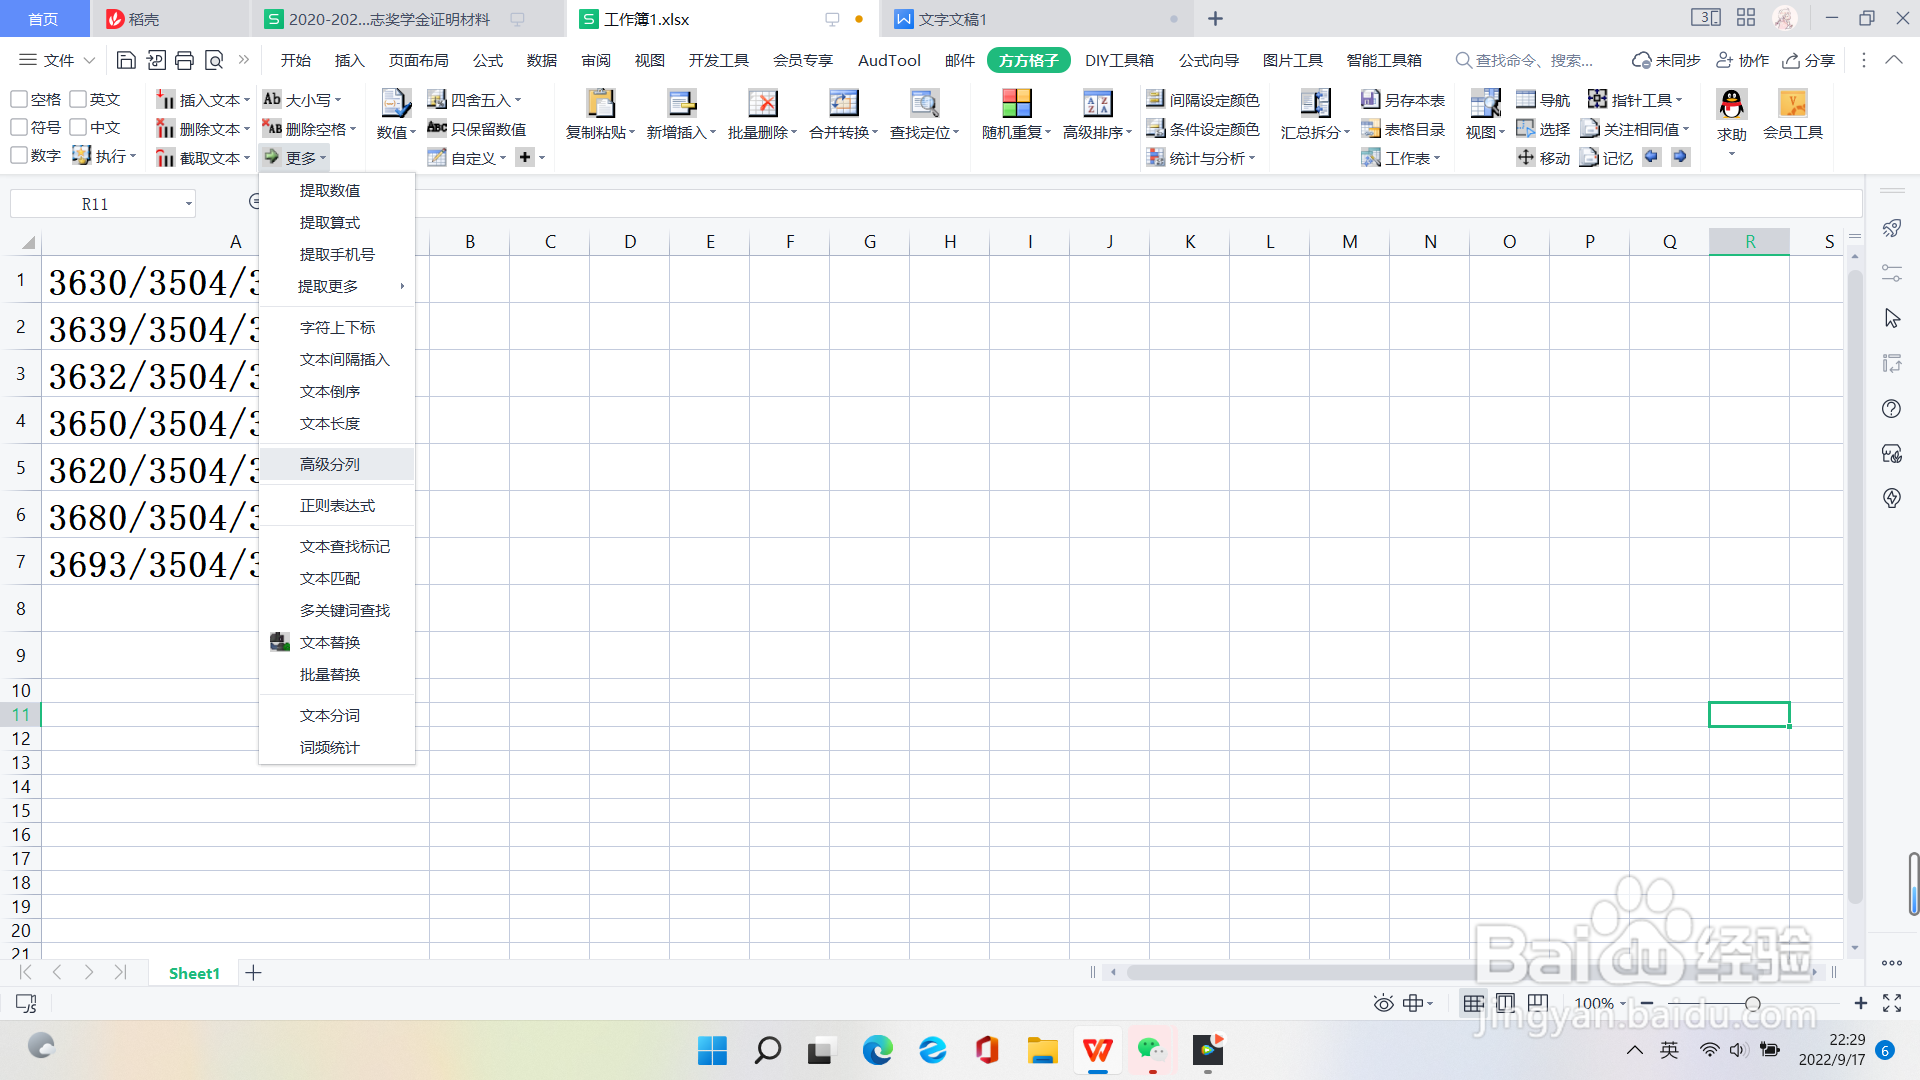Open the 公式 ribbon tab
The width and height of the screenshot is (1920, 1080).
488,60
